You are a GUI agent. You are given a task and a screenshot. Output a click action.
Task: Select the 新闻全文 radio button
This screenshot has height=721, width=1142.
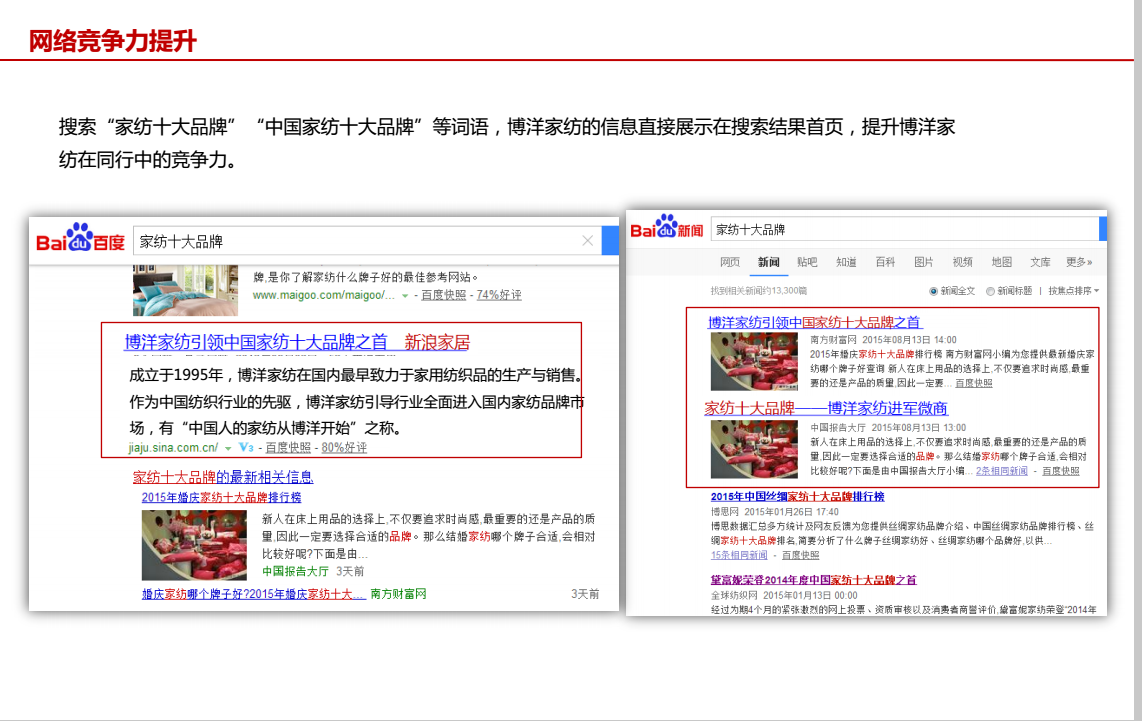tap(934, 291)
